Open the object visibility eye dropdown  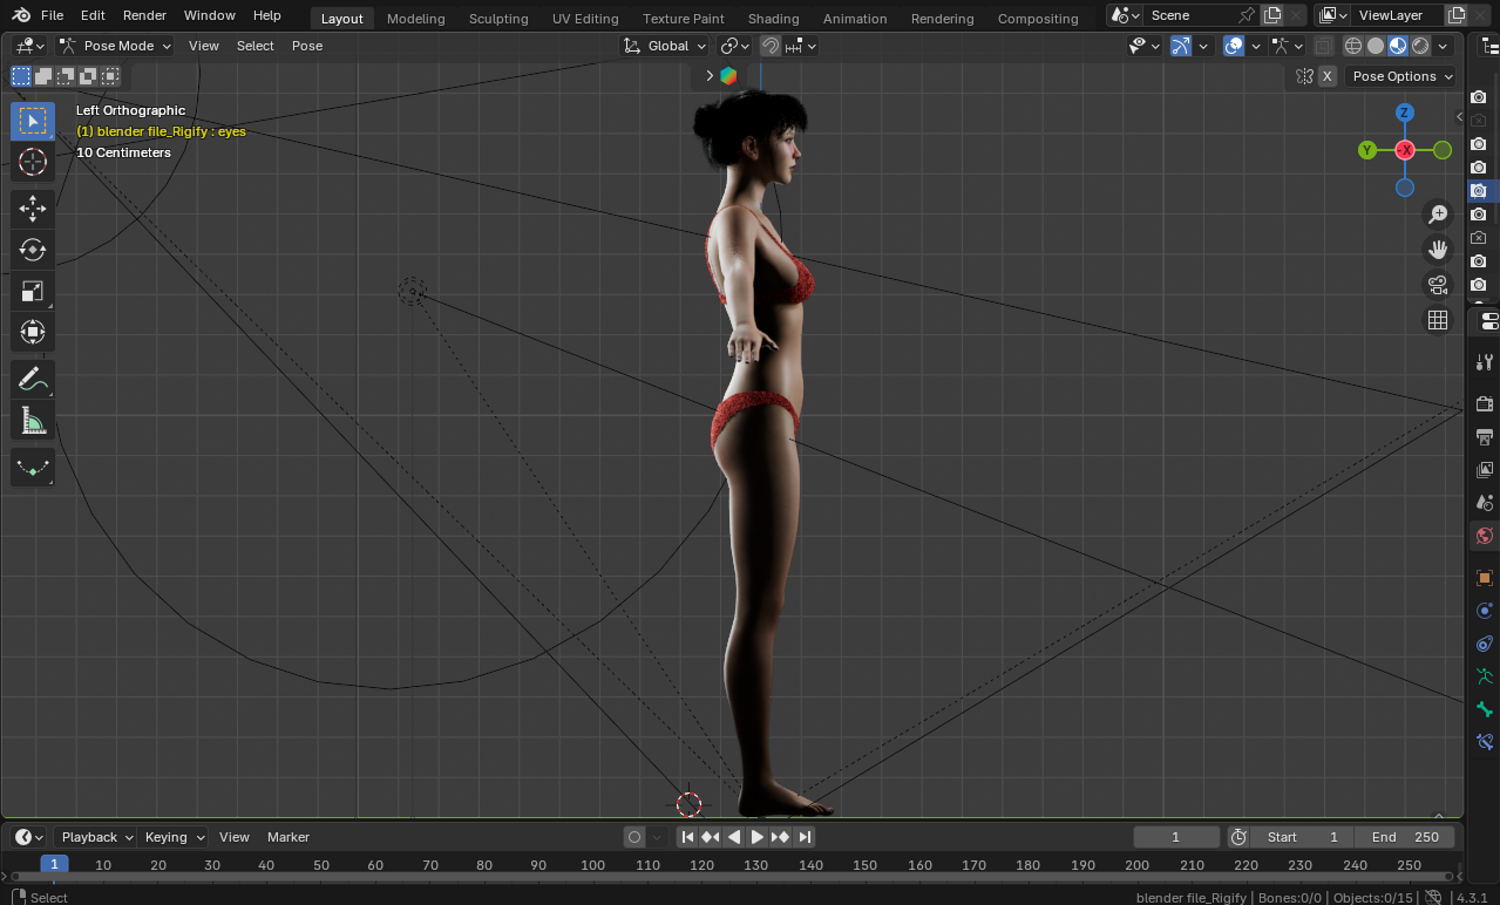[x=1144, y=46]
